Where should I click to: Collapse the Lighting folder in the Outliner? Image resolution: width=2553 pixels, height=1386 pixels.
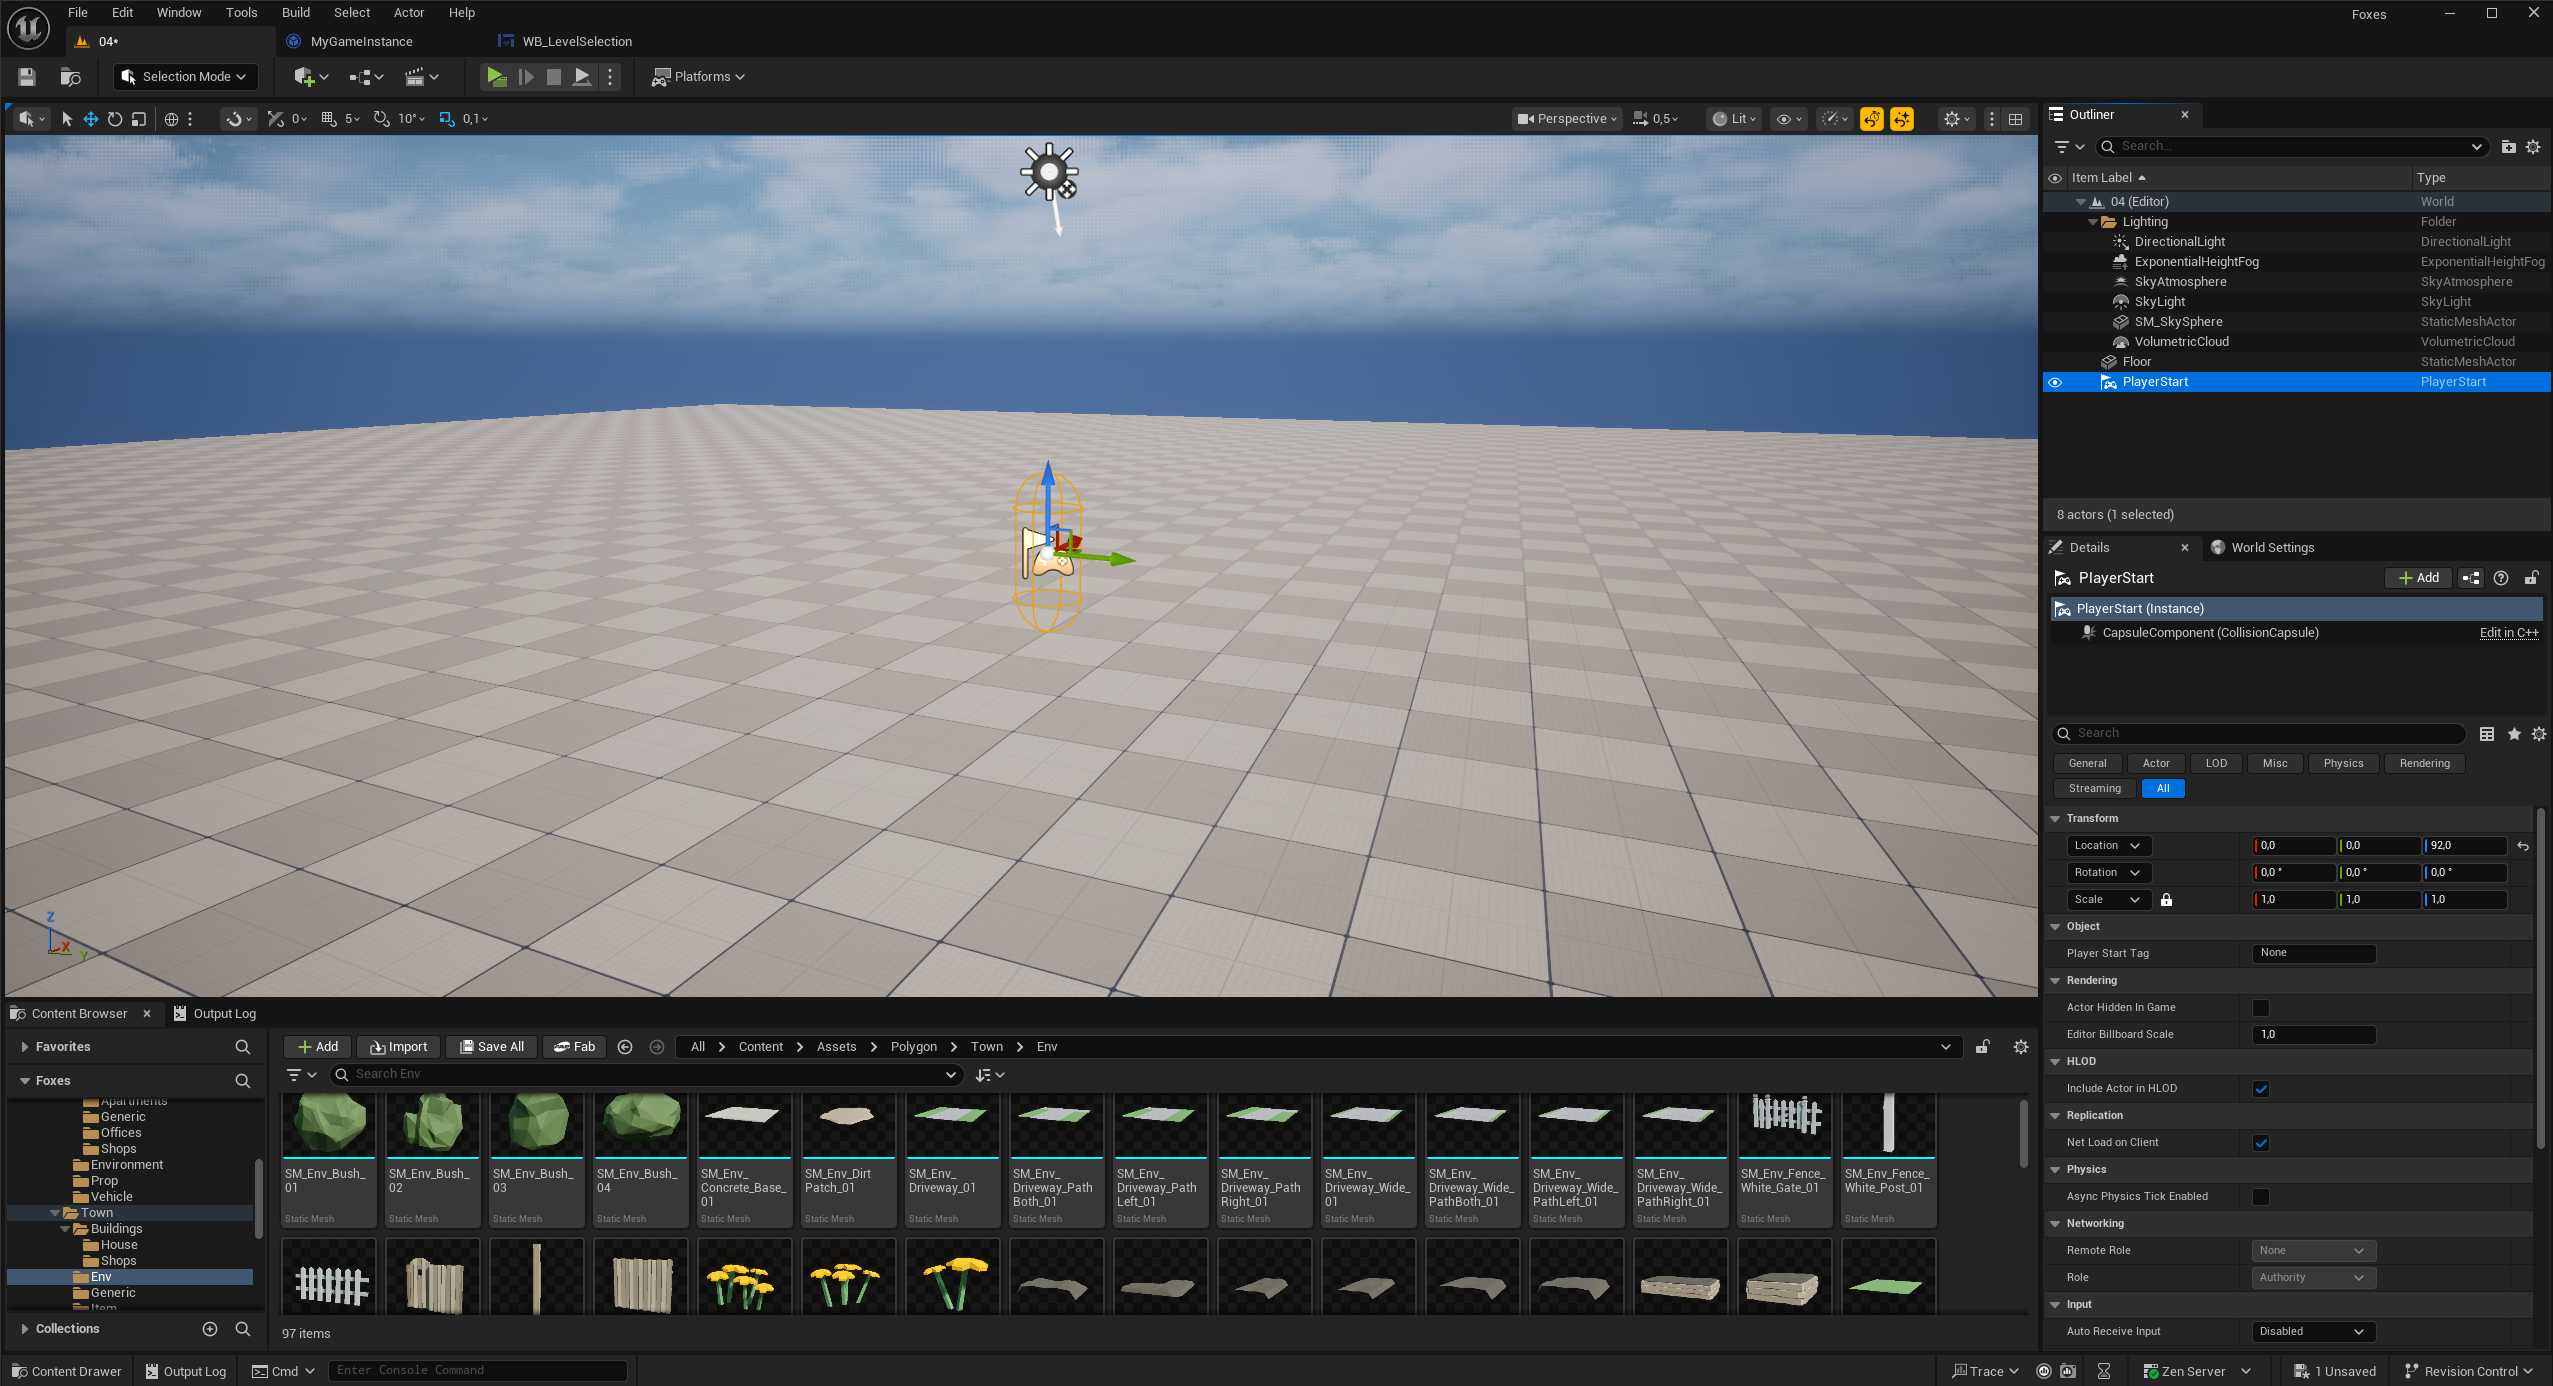[2093, 222]
